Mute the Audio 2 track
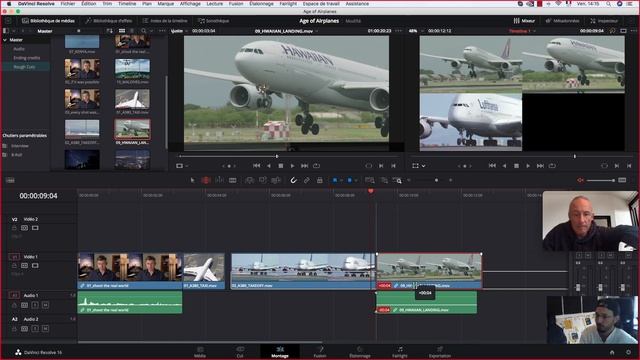This screenshot has height=360, width=640. (45, 329)
